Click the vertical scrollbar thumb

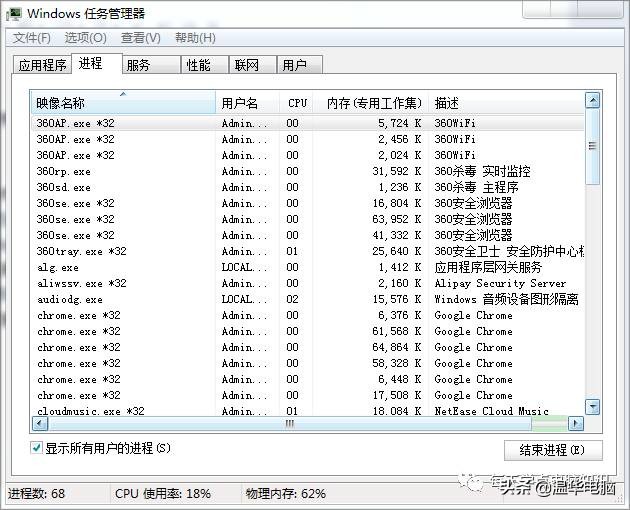[593, 146]
